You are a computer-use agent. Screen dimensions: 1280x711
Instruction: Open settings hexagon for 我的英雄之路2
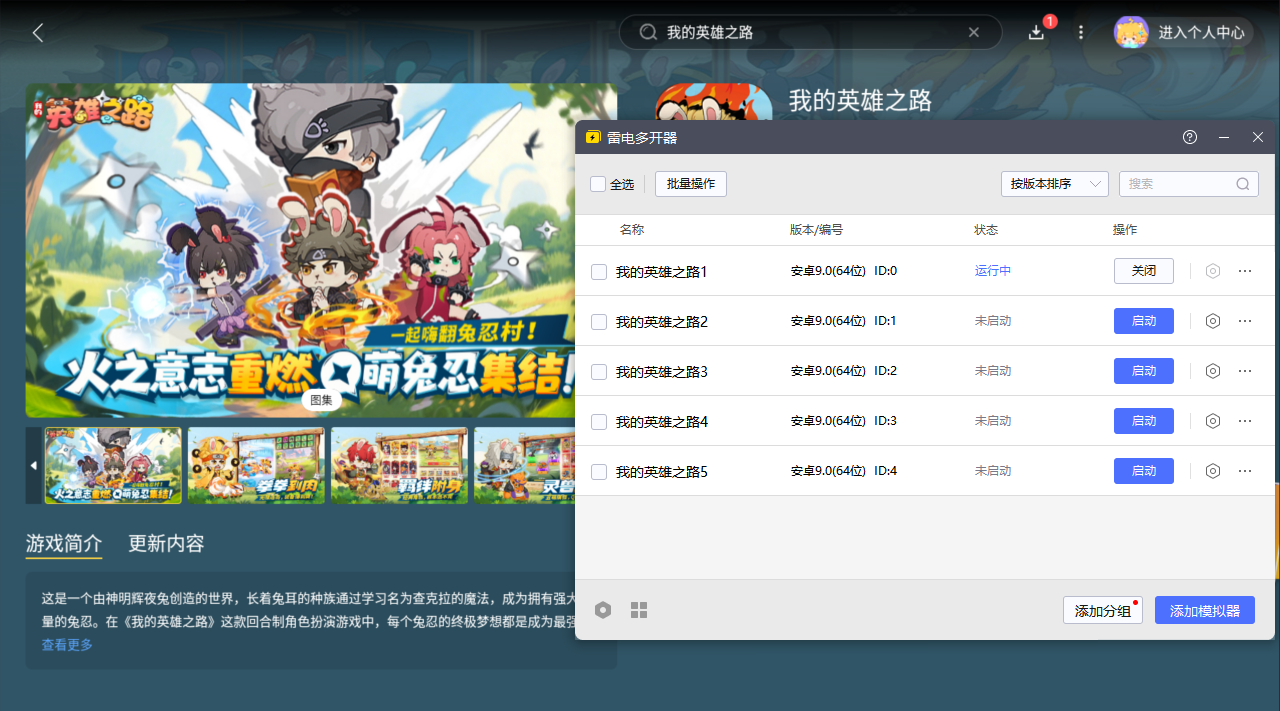(x=1213, y=321)
